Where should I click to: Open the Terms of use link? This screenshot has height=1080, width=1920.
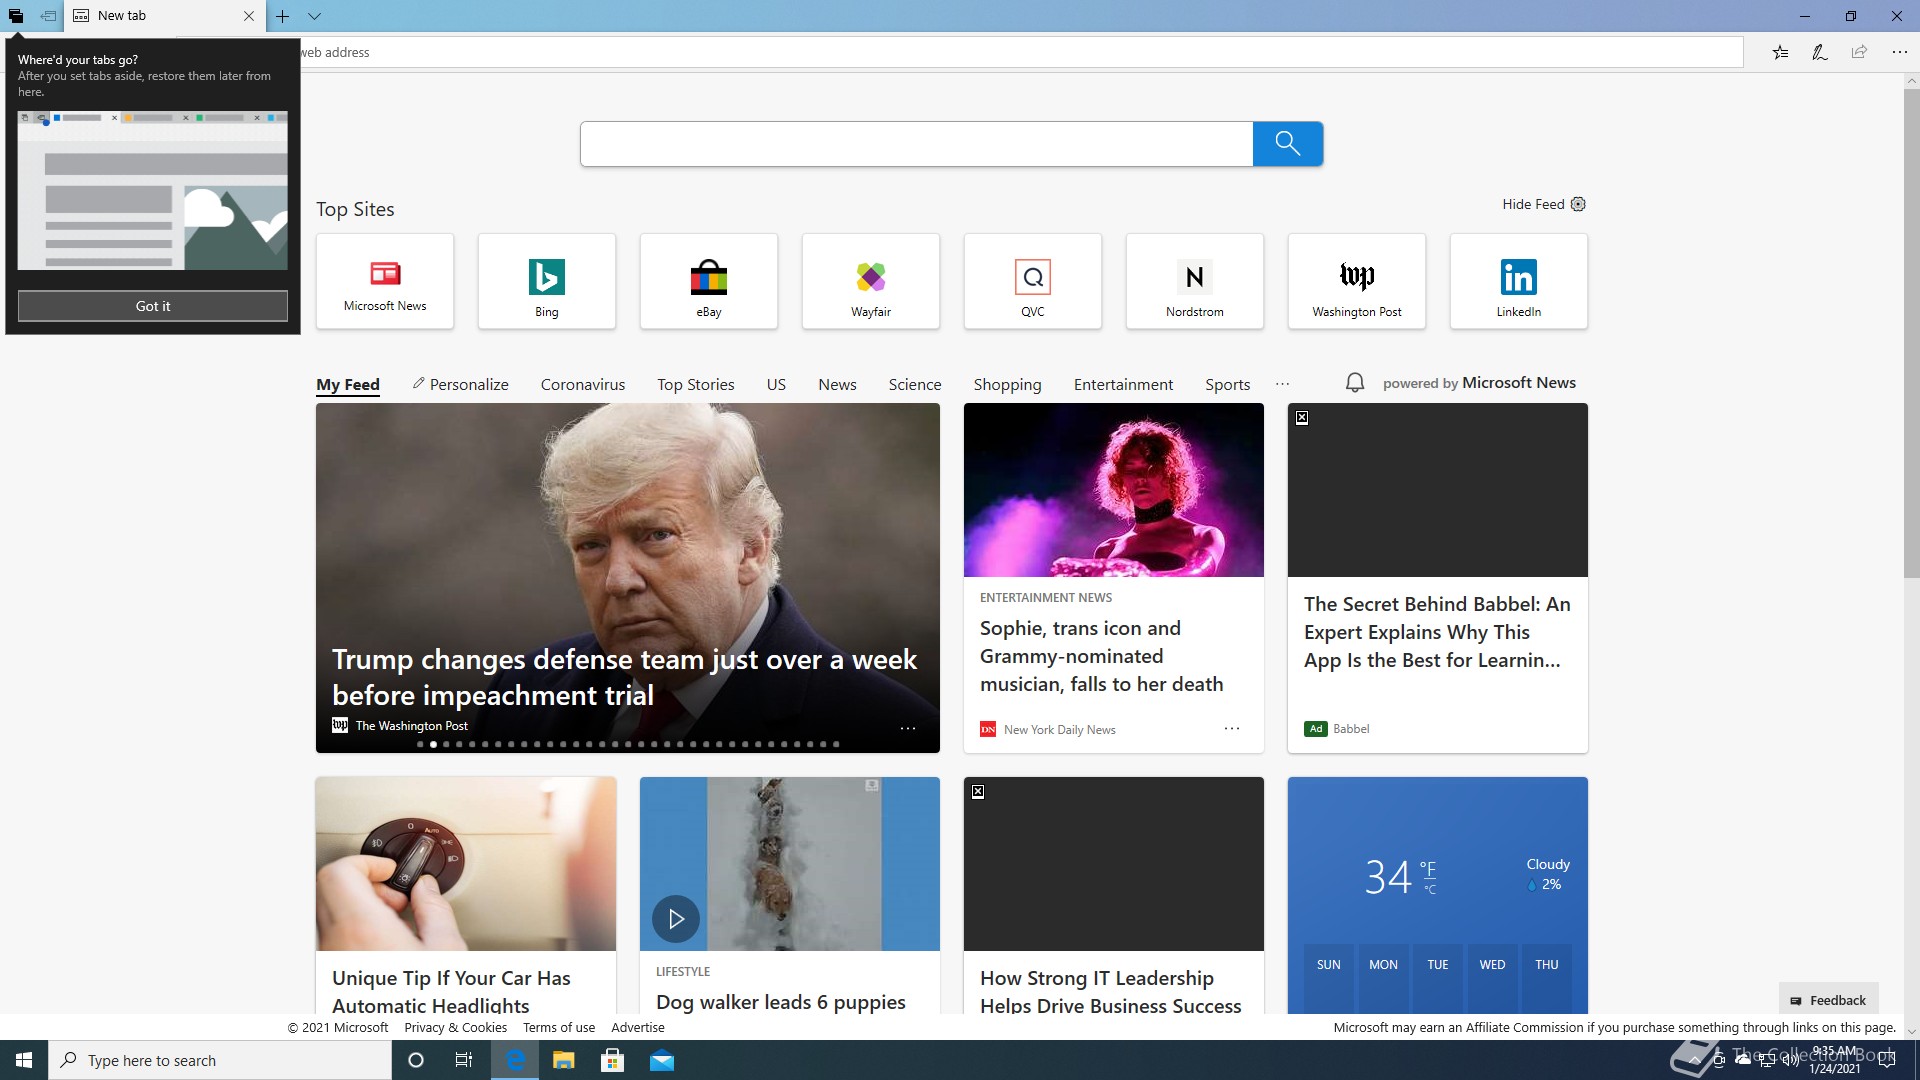(558, 1027)
